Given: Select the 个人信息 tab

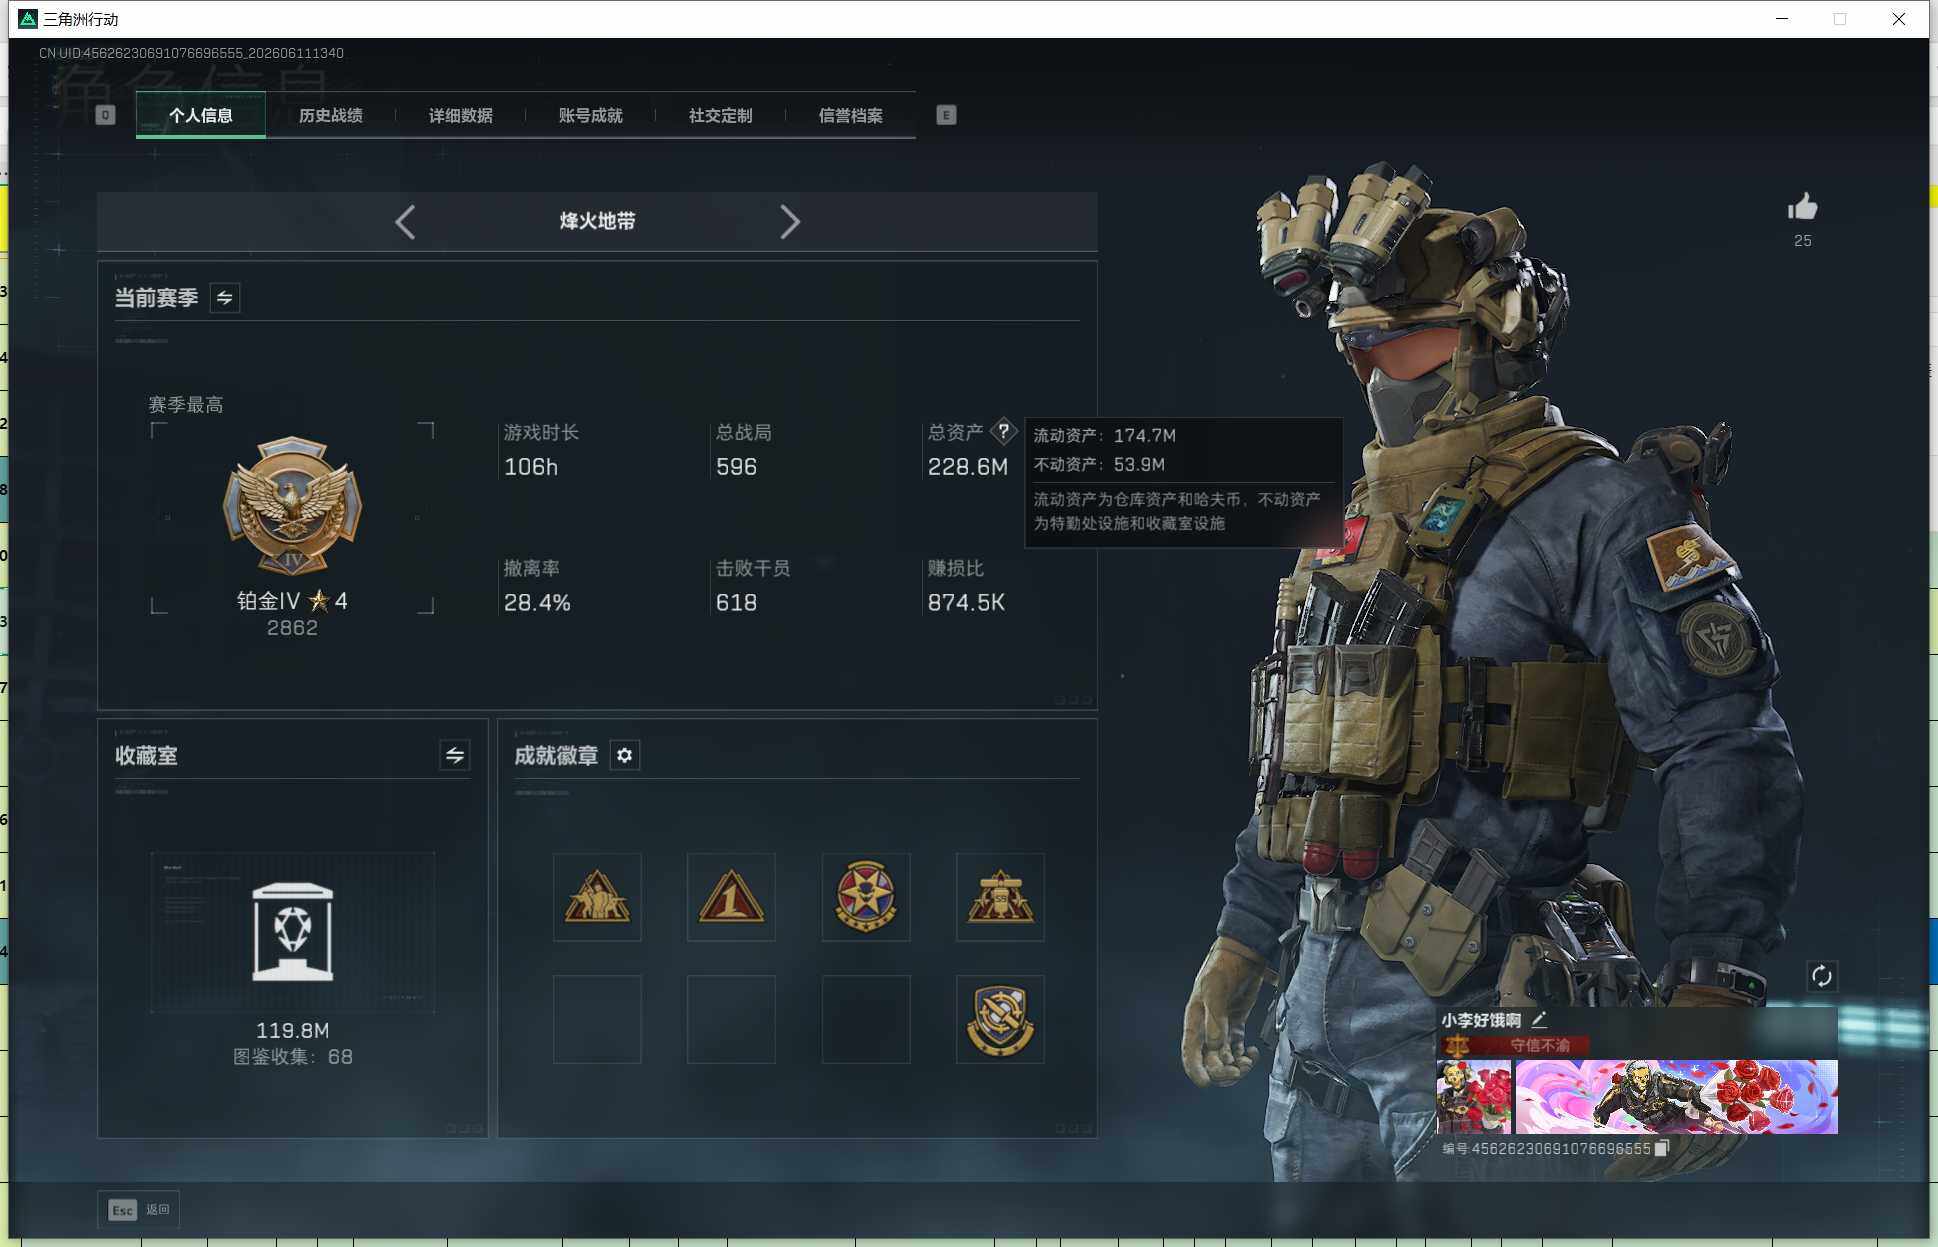Looking at the screenshot, I should point(200,115).
